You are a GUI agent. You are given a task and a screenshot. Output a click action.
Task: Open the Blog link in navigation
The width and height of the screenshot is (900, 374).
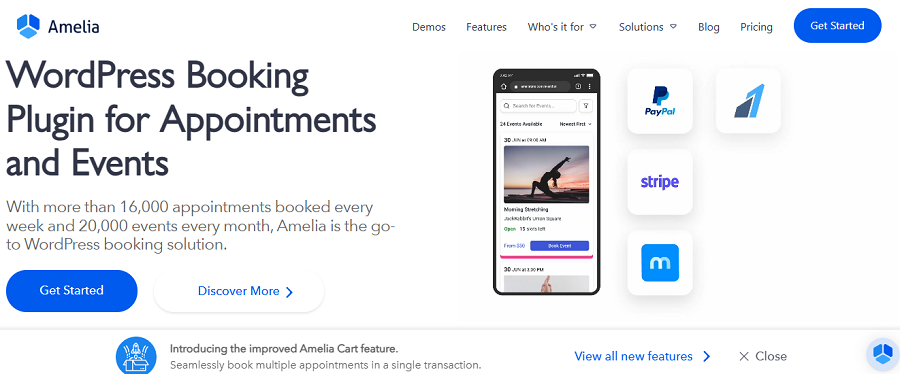point(708,27)
